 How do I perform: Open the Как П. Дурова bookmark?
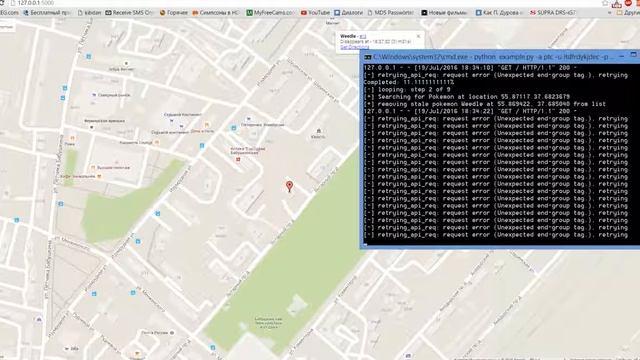tap(499, 13)
